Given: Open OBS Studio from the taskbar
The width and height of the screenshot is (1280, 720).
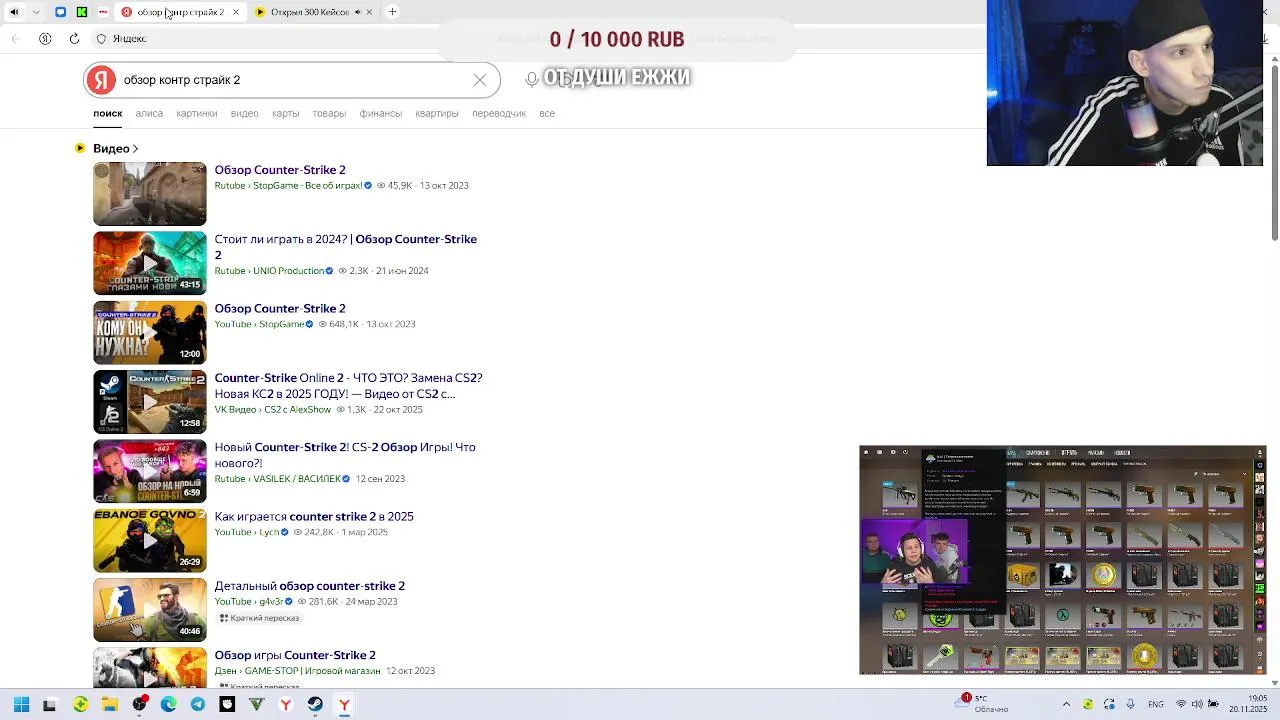Looking at the screenshot, I should pos(139,705).
